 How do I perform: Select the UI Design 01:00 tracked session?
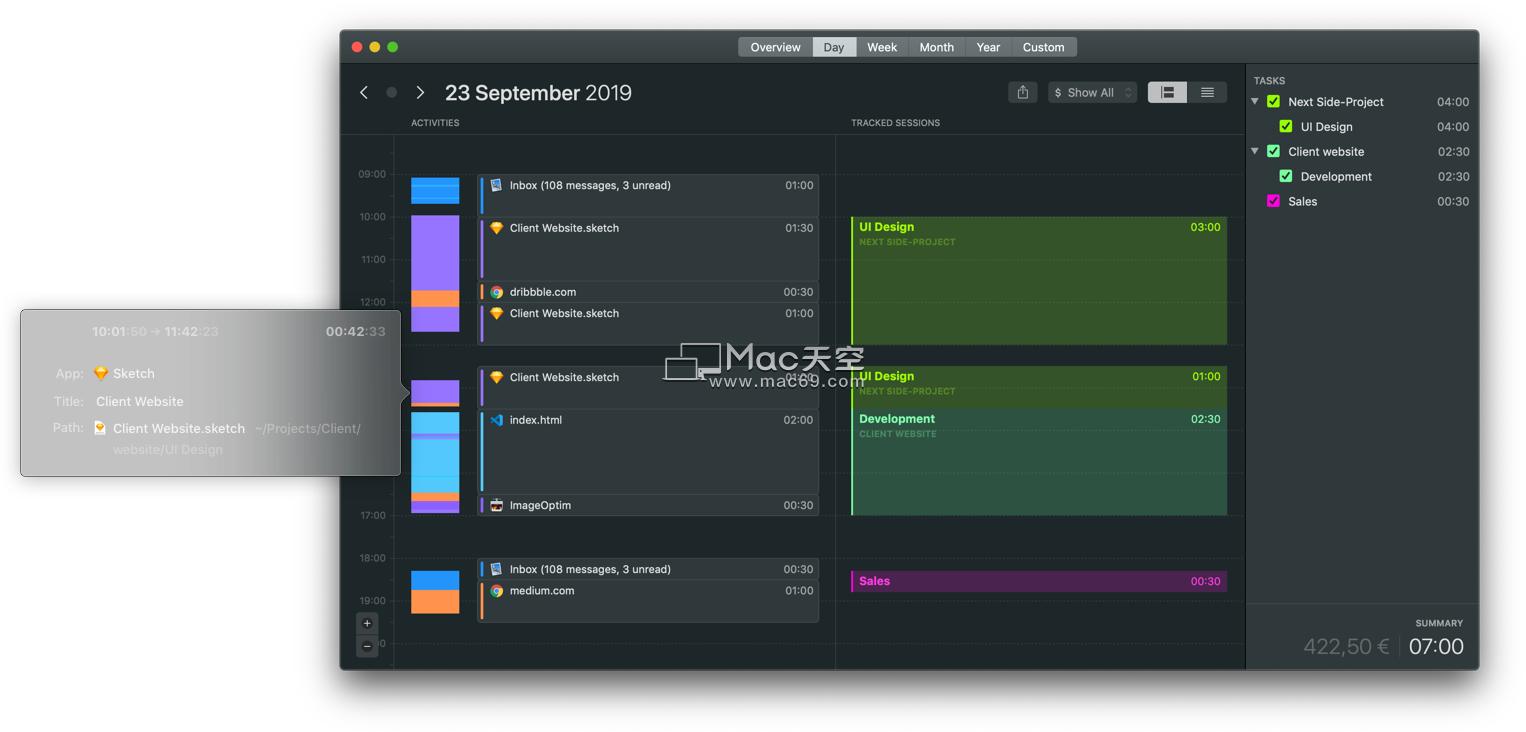[1039, 387]
